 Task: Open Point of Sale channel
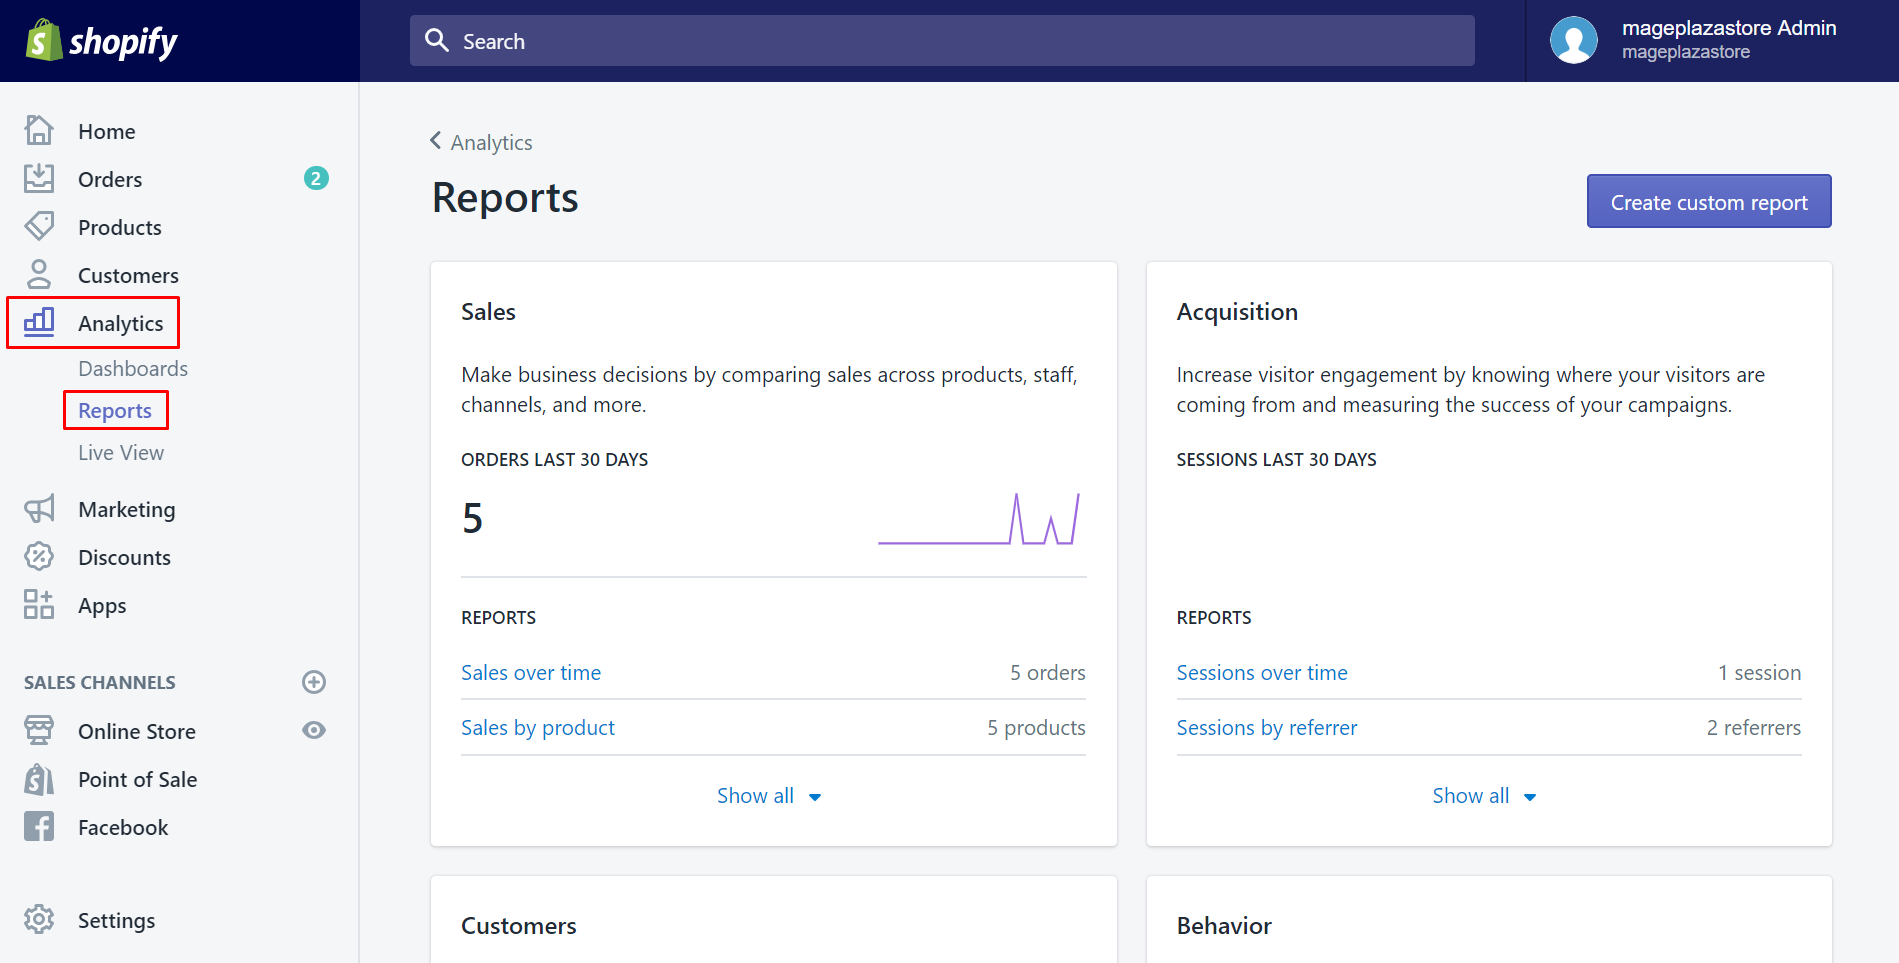(x=138, y=779)
